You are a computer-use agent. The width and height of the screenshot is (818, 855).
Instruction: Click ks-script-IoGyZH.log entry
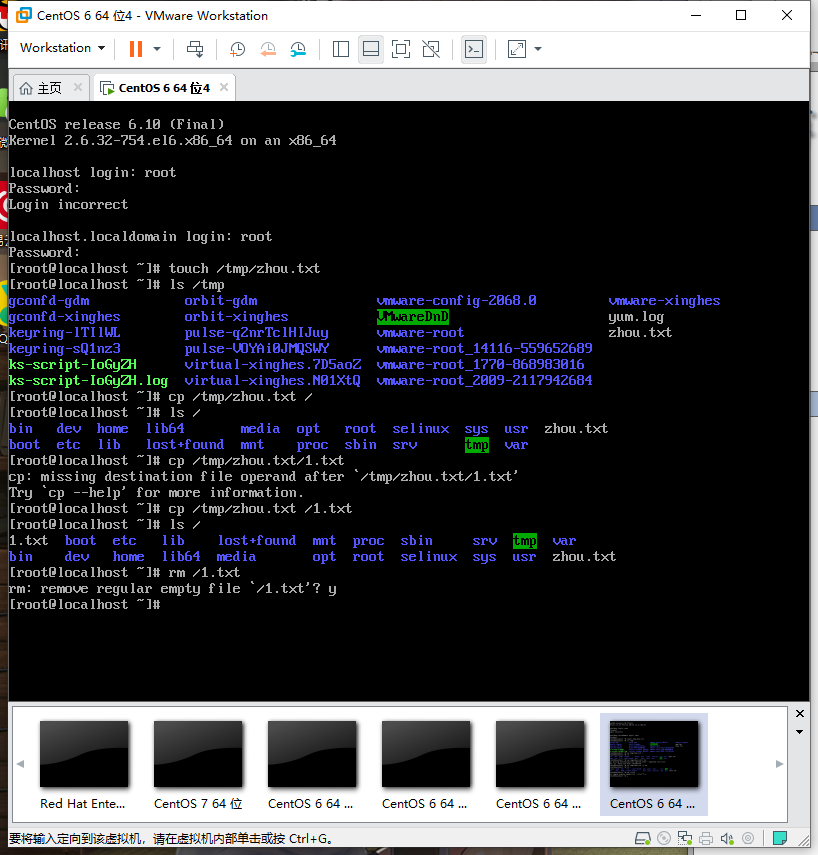coord(88,381)
